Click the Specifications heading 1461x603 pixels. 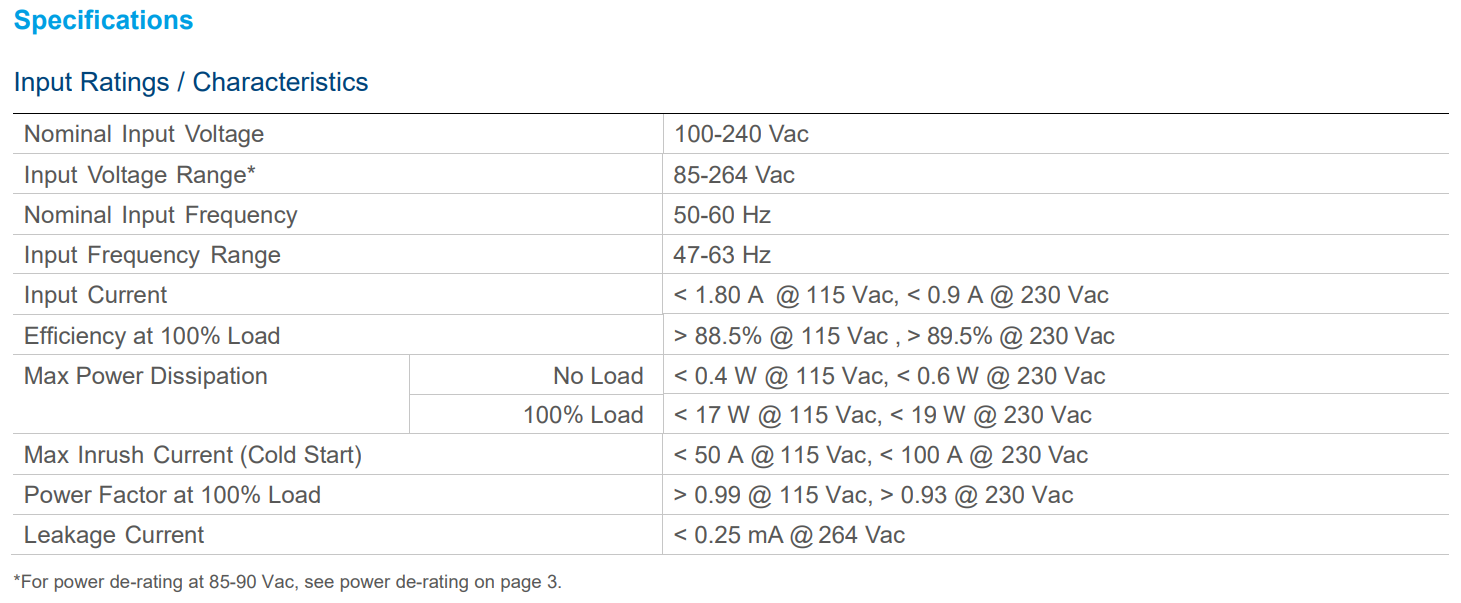tap(103, 21)
